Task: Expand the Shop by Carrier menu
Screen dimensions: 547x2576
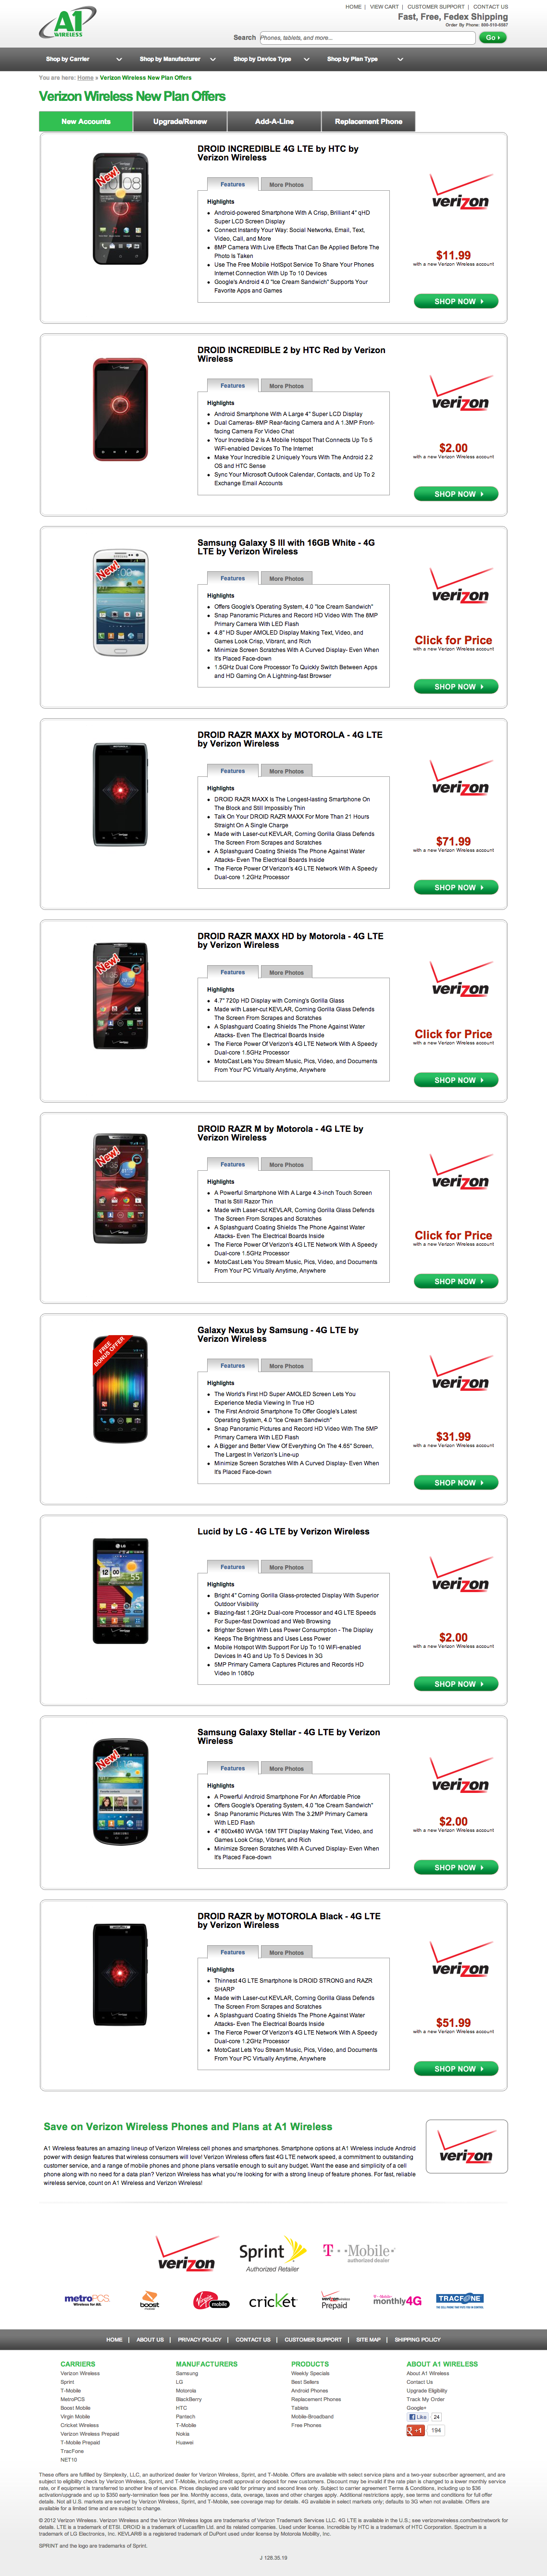Action: pos(84,59)
